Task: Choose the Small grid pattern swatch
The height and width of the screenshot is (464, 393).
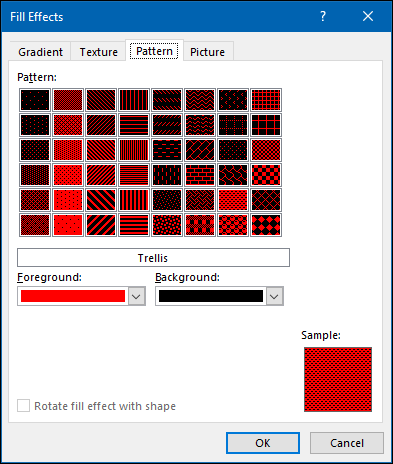Action: point(266,100)
